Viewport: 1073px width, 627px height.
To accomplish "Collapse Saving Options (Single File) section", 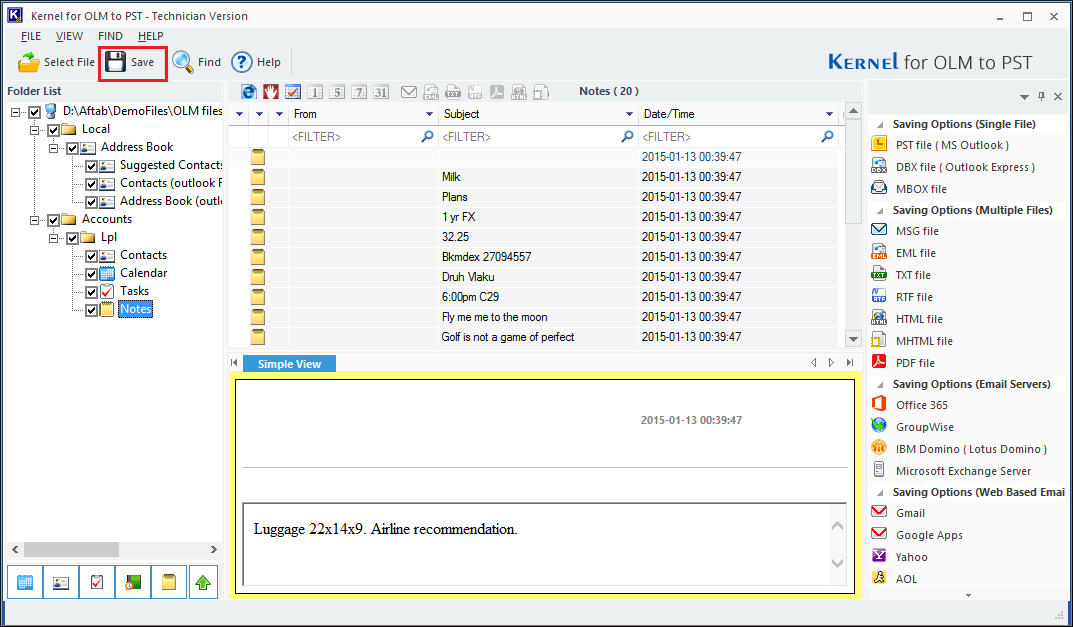I will [x=880, y=125].
